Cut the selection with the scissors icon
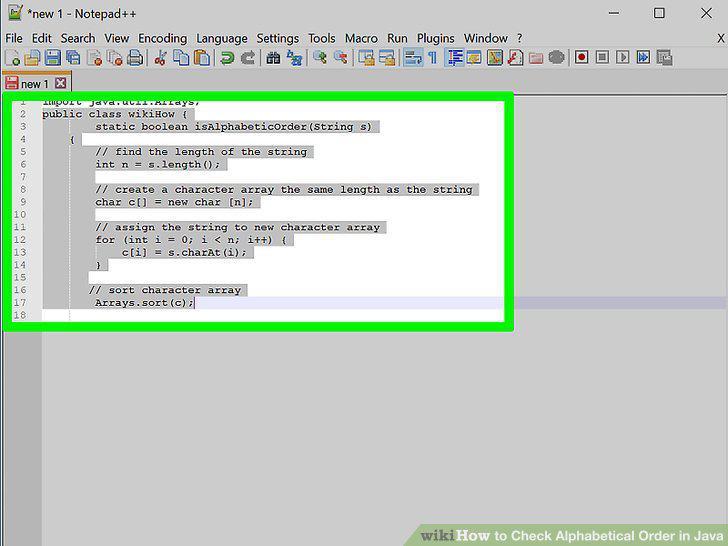 (161, 58)
